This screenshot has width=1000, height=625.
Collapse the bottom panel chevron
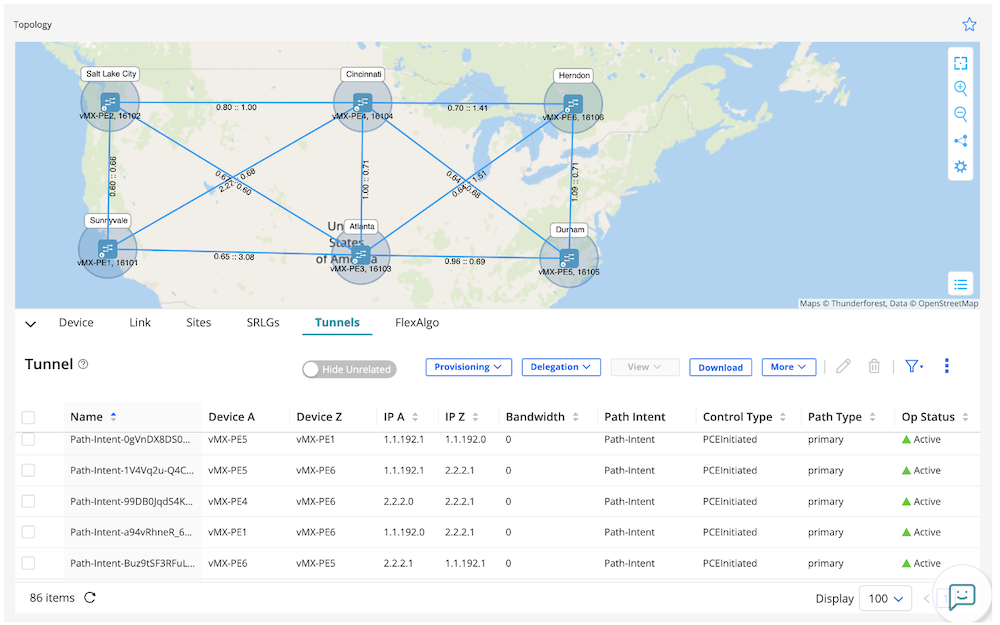[30, 323]
